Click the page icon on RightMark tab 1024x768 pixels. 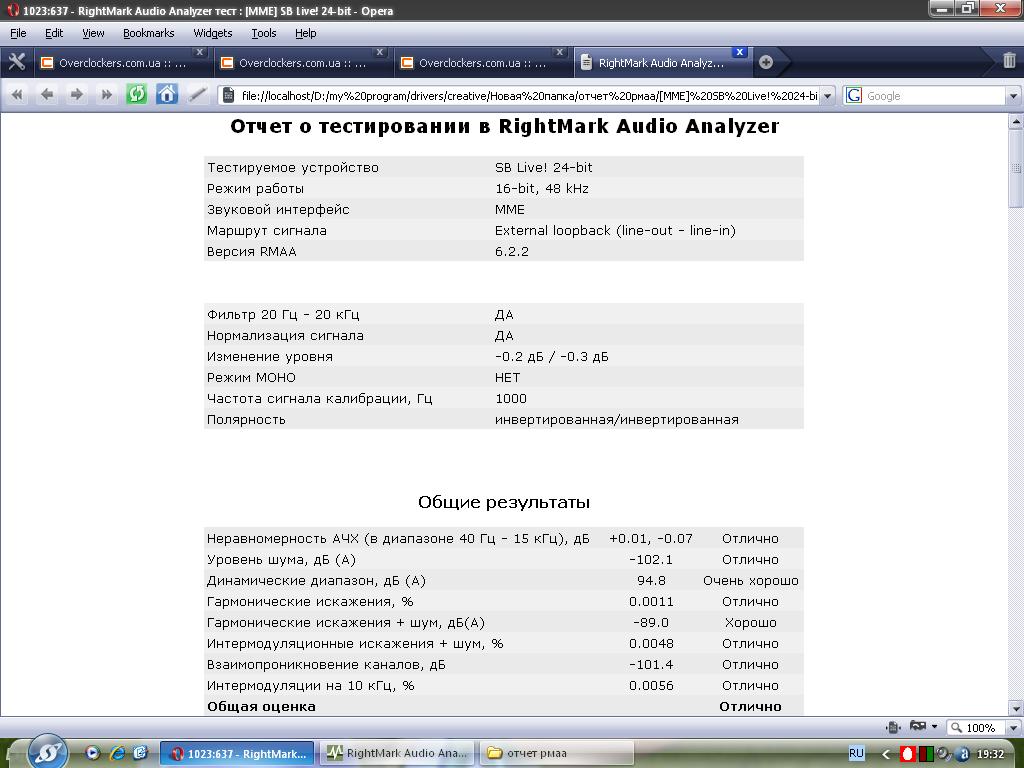click(x=586, y=62)
